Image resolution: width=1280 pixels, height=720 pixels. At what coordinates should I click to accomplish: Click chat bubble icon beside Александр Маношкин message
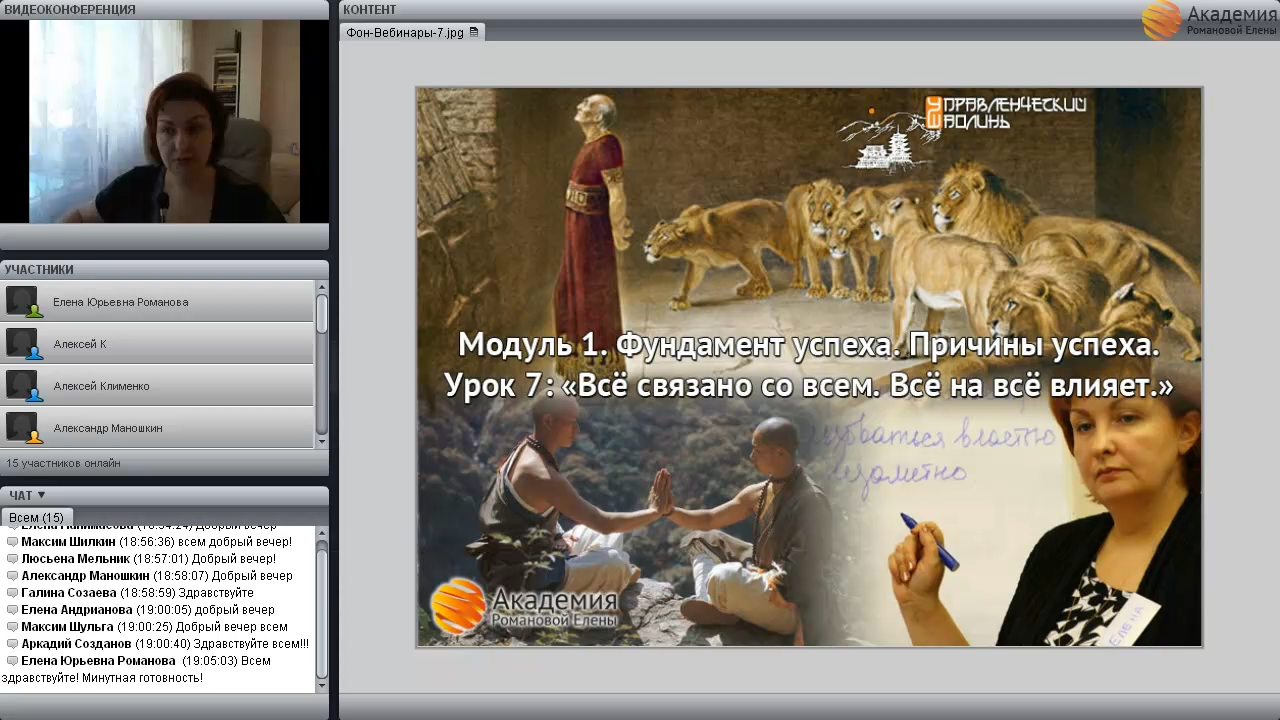[x=12, y=576]
